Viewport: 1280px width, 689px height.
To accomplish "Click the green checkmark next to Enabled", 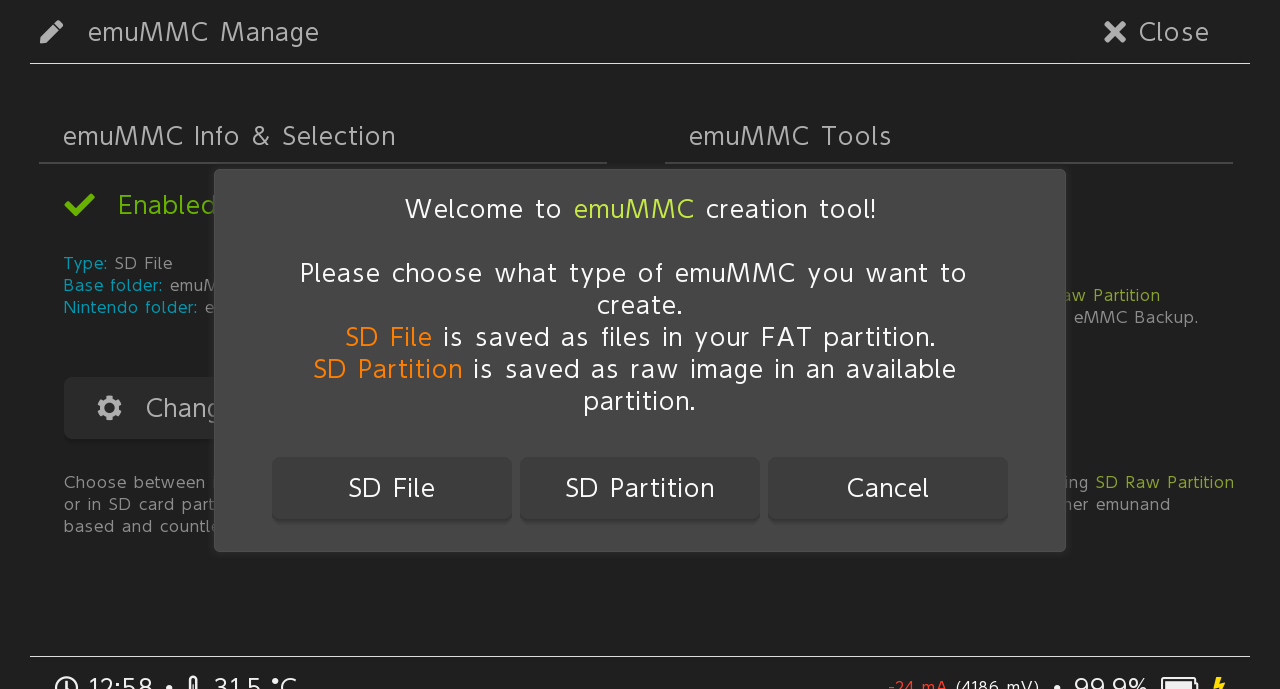I will (80, 205).
